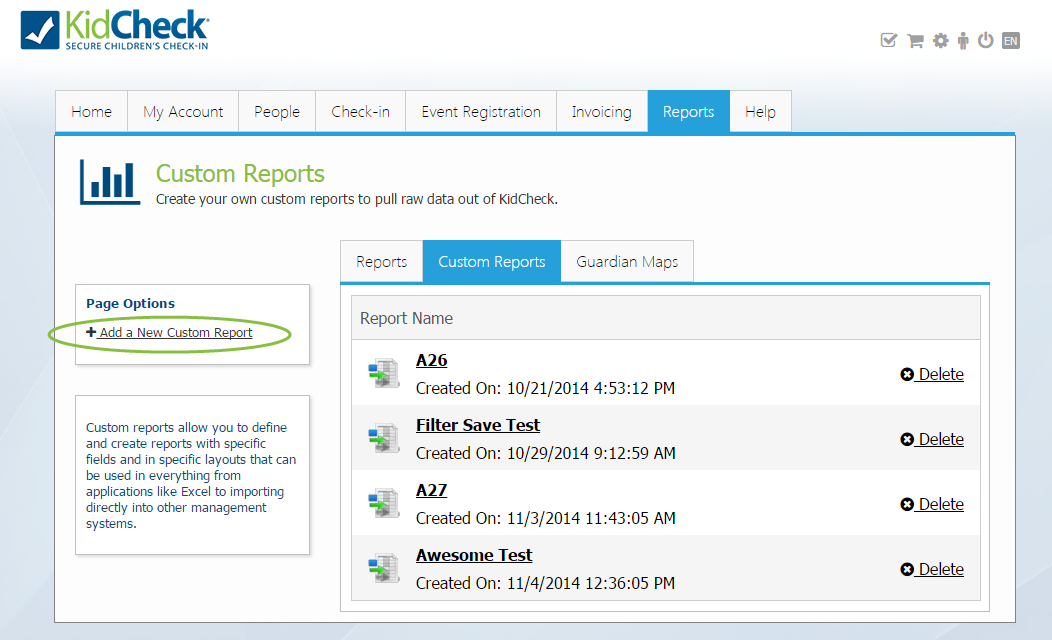Viewport: 1052px width, 640px height.
Task: Open the settings gear icon
Action: tap(939, 40)
